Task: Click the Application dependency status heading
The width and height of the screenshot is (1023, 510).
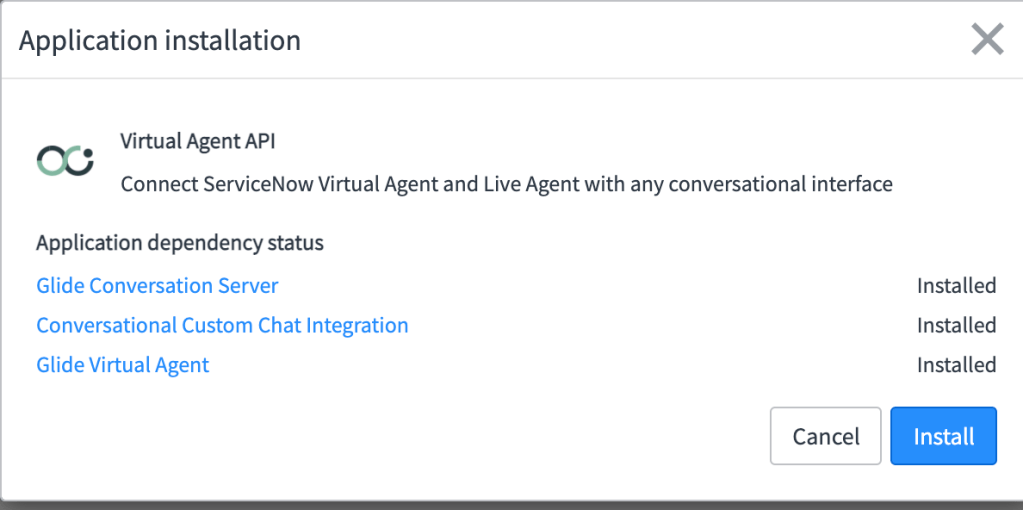Action: [180, 243]
